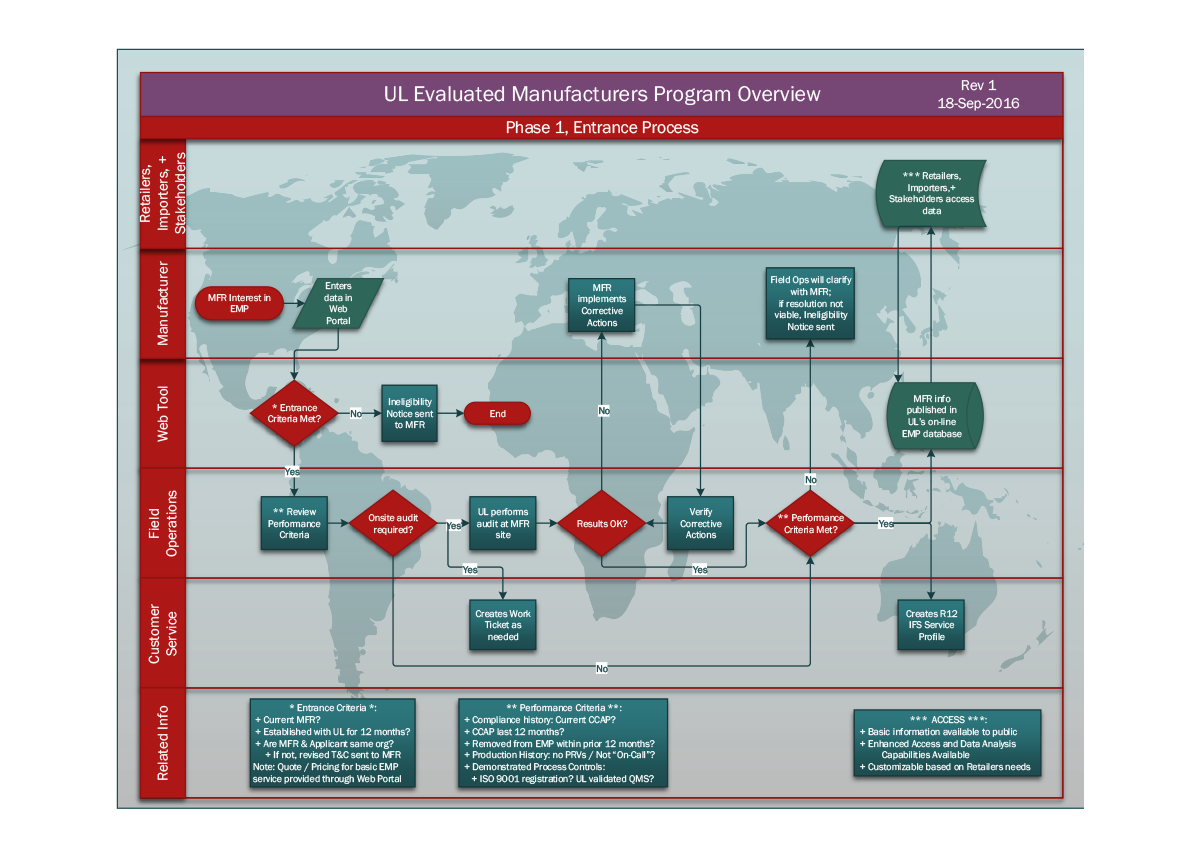1200x858 pixels.
Task: Click the 'MFR info published' database shape
Action: tap(935, 414)
